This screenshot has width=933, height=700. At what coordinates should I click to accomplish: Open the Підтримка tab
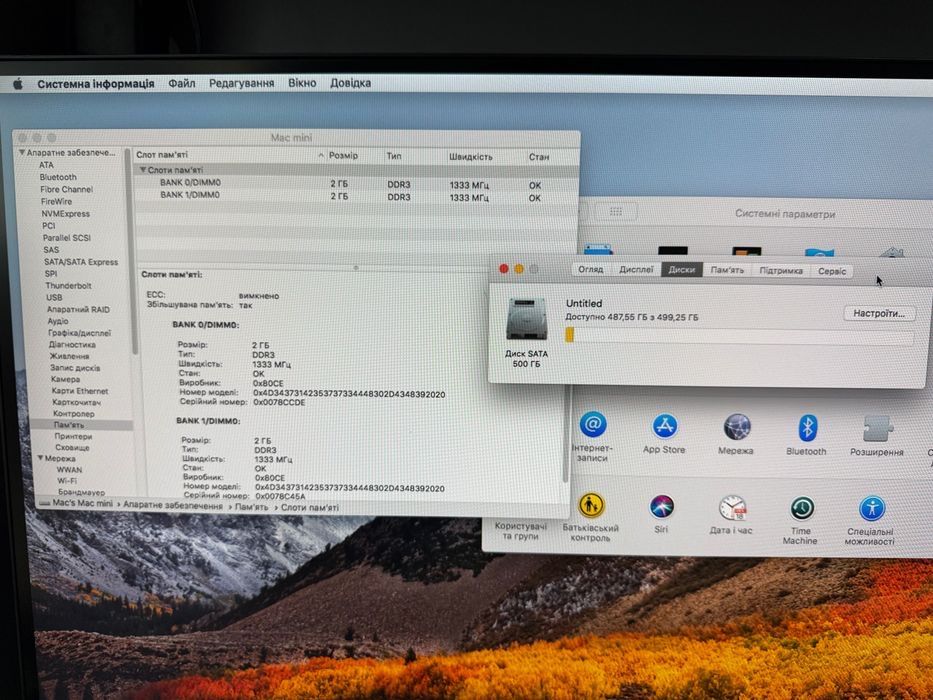tap(781, 271)
